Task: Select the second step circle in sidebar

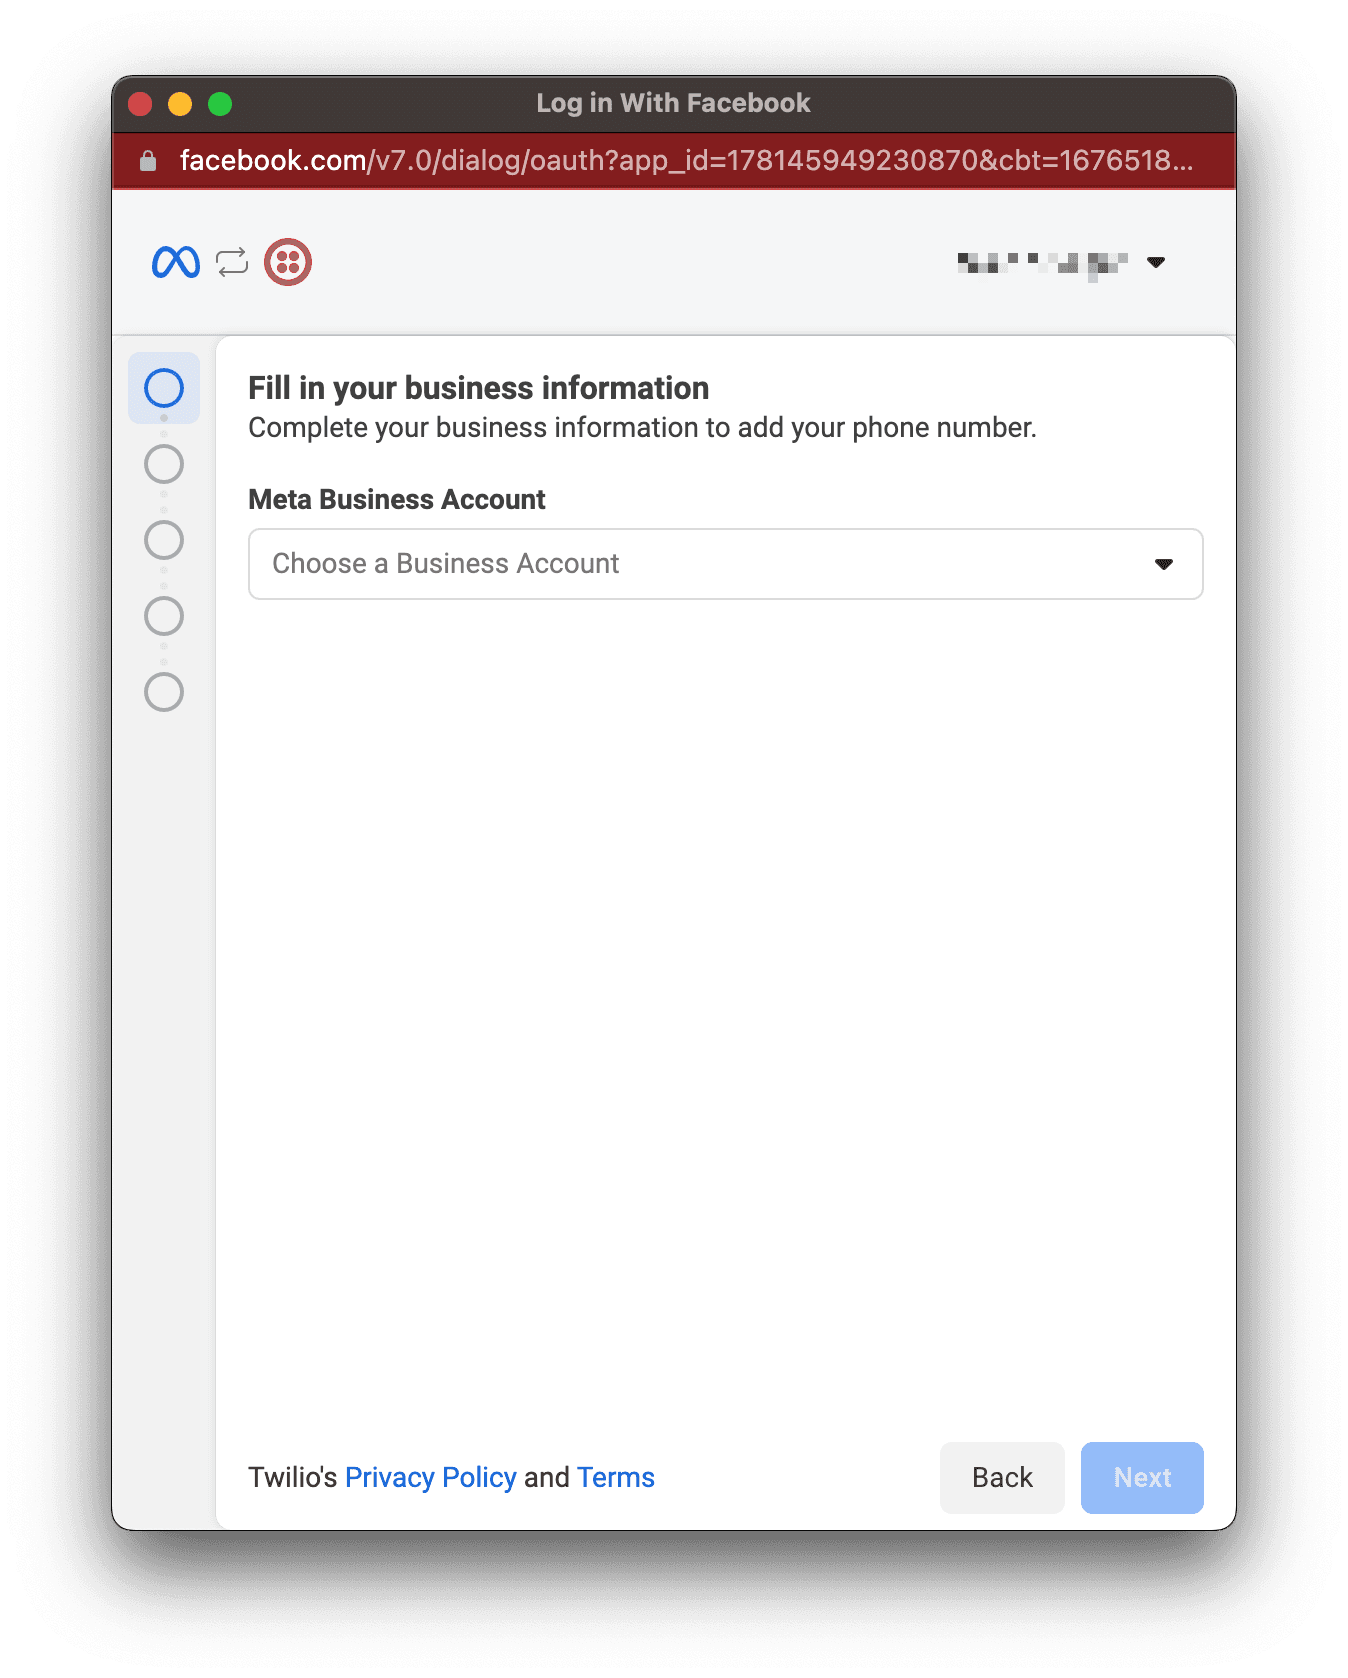Action: (x=164, y=464)
